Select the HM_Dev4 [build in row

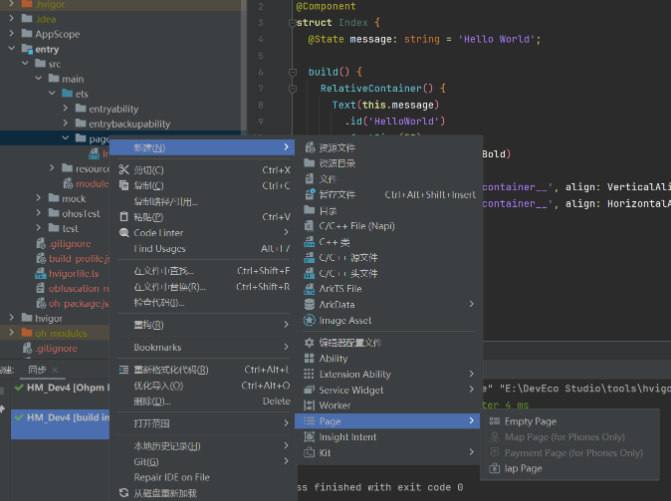60,424
